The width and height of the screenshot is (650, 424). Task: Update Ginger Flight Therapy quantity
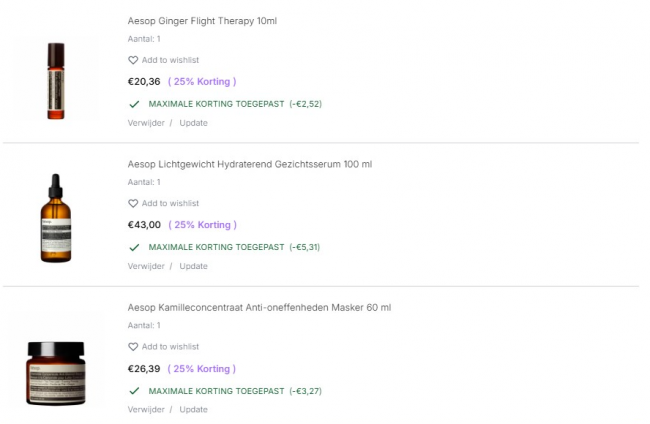click(x=193, y=123)
